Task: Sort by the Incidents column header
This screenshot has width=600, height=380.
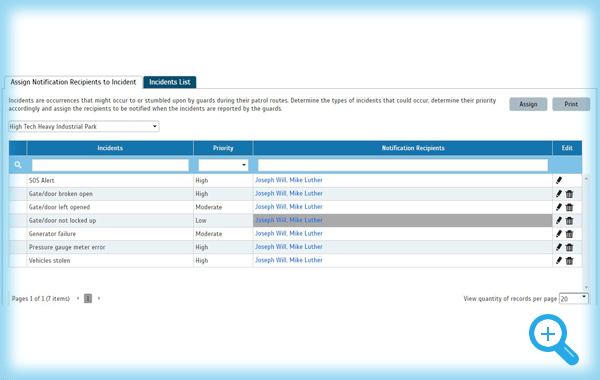Action: [x=110, y=148]
